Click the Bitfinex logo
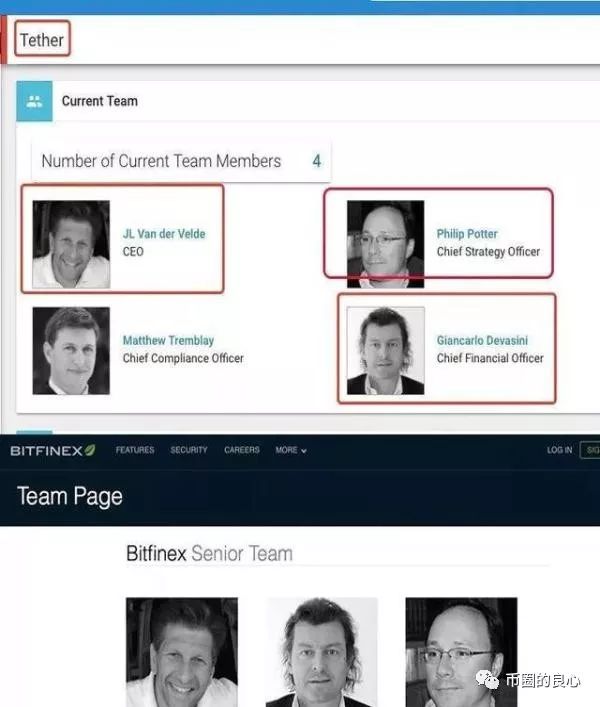The height and width of the screenshot is (707, 600). pyautogui.click(x=53, y=450)
